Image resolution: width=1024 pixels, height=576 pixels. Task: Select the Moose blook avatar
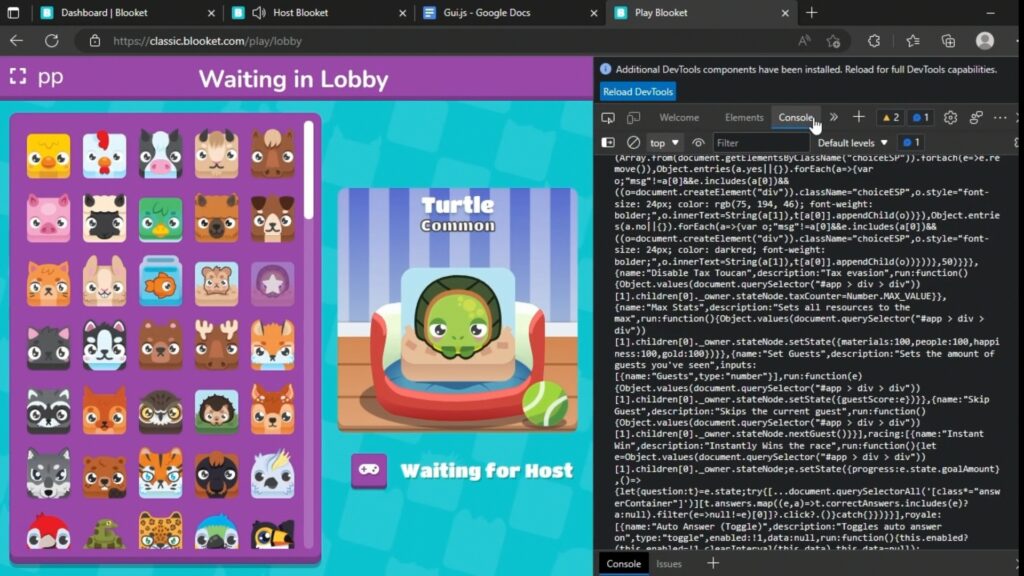click(x=217, y=345)
